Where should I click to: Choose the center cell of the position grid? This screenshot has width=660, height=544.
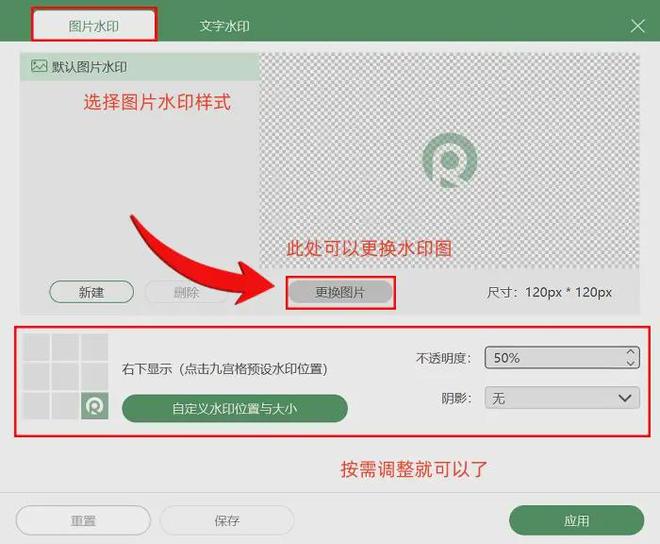(x=66, y=377)
